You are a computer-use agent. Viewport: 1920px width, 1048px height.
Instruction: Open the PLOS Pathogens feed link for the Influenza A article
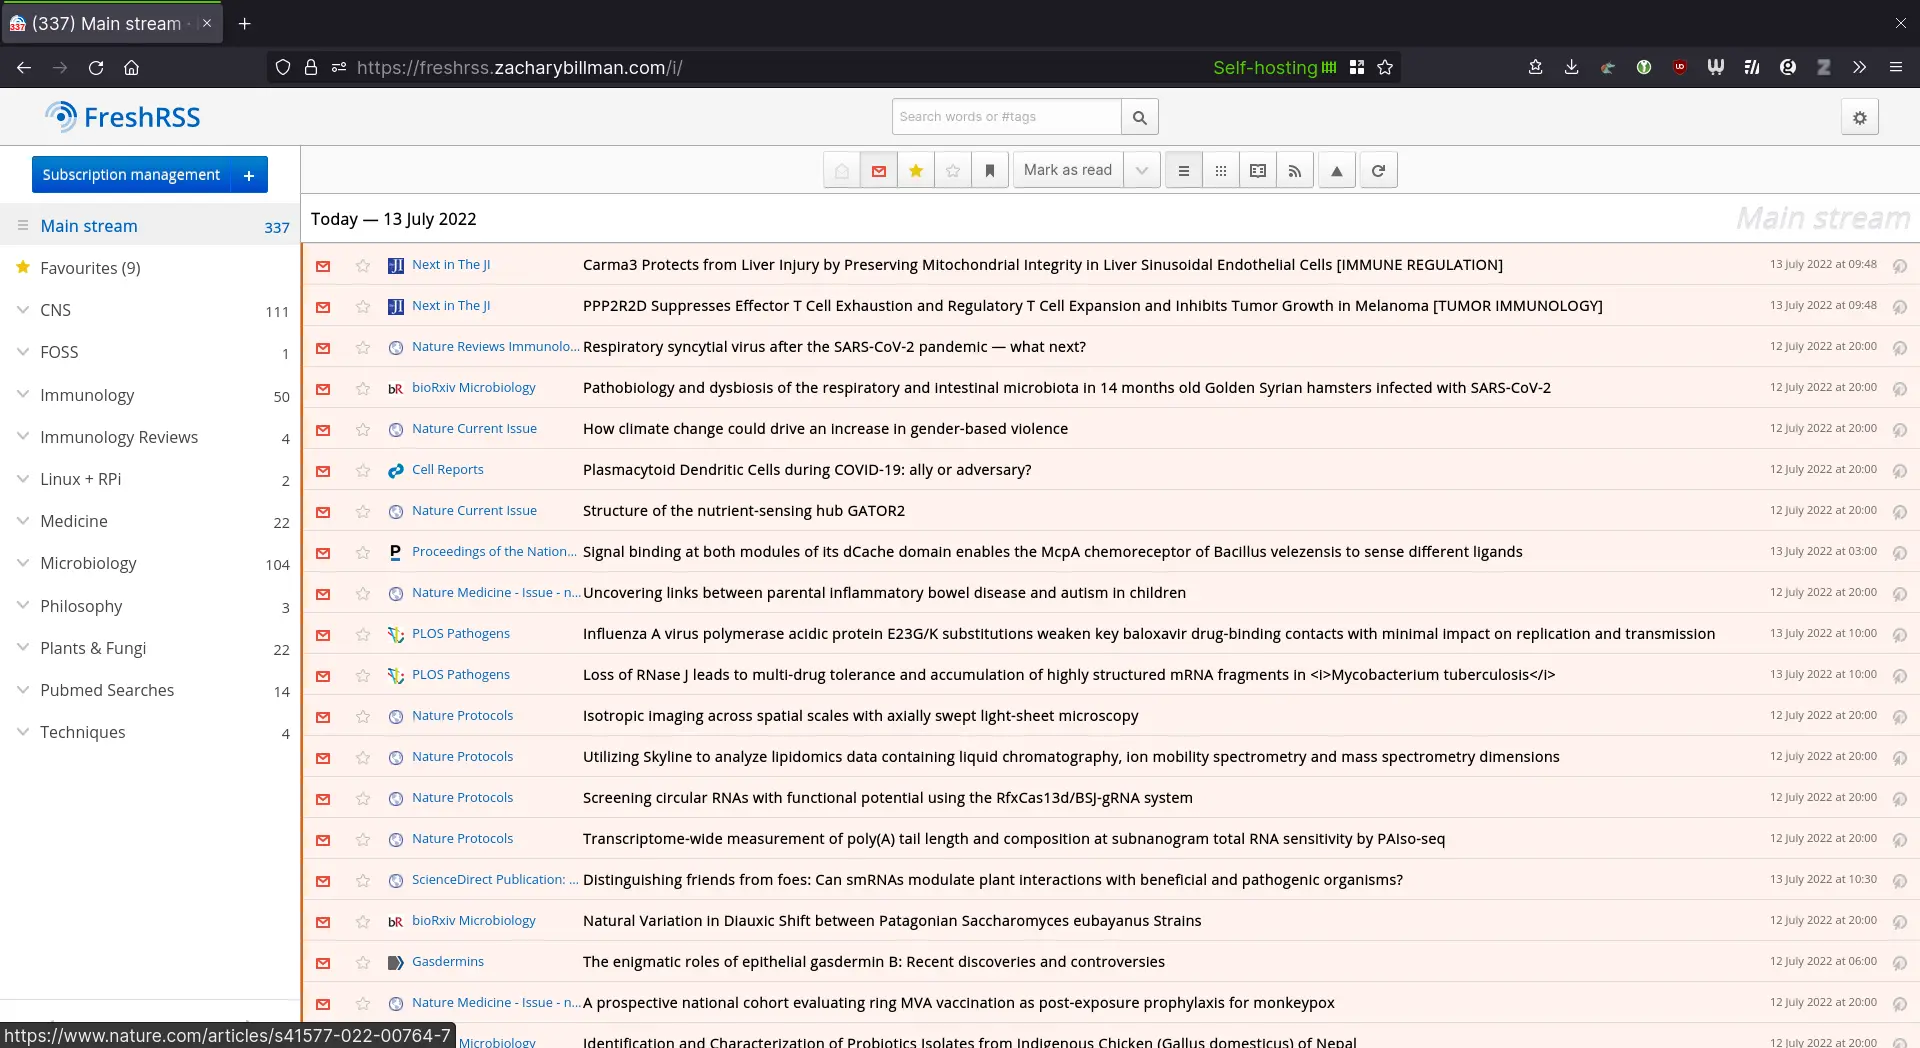point(460,634)
